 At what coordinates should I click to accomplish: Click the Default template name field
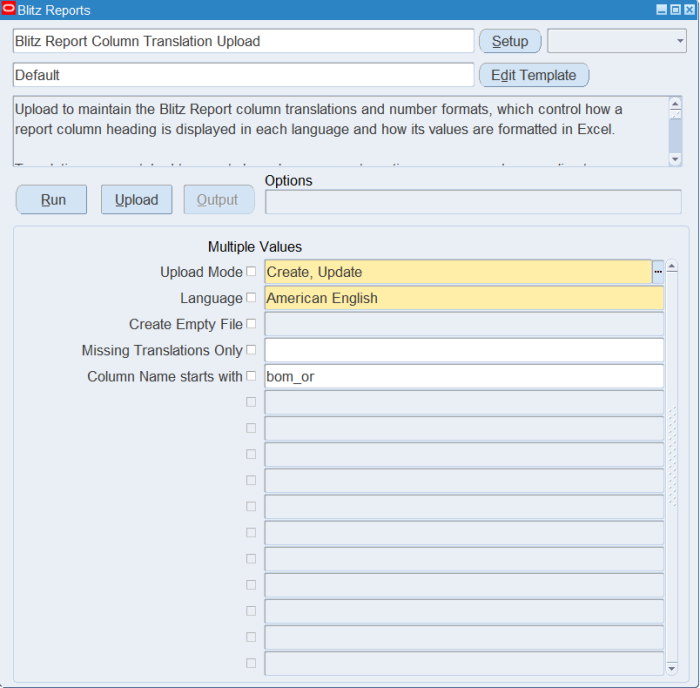[x=243, y=75]
